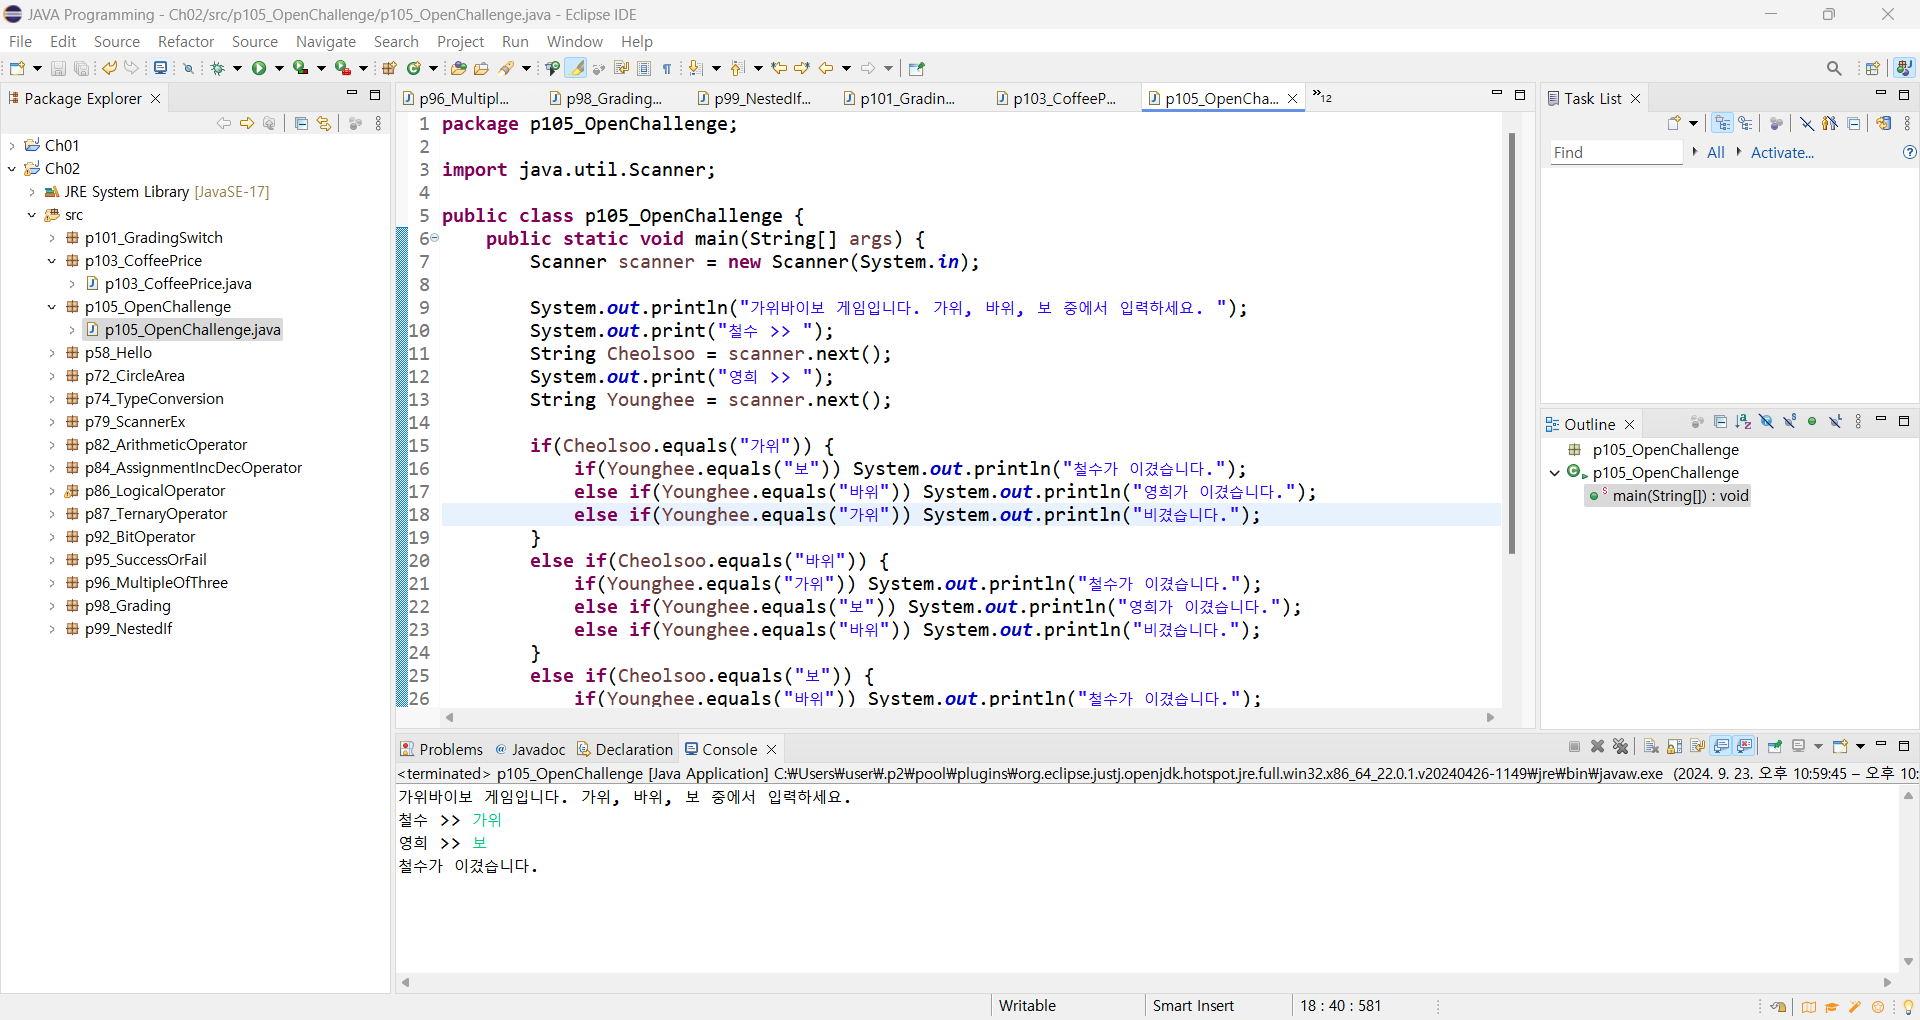
Task: Click the status bar tip lightbulb icon
Action: [1908, 1007]
